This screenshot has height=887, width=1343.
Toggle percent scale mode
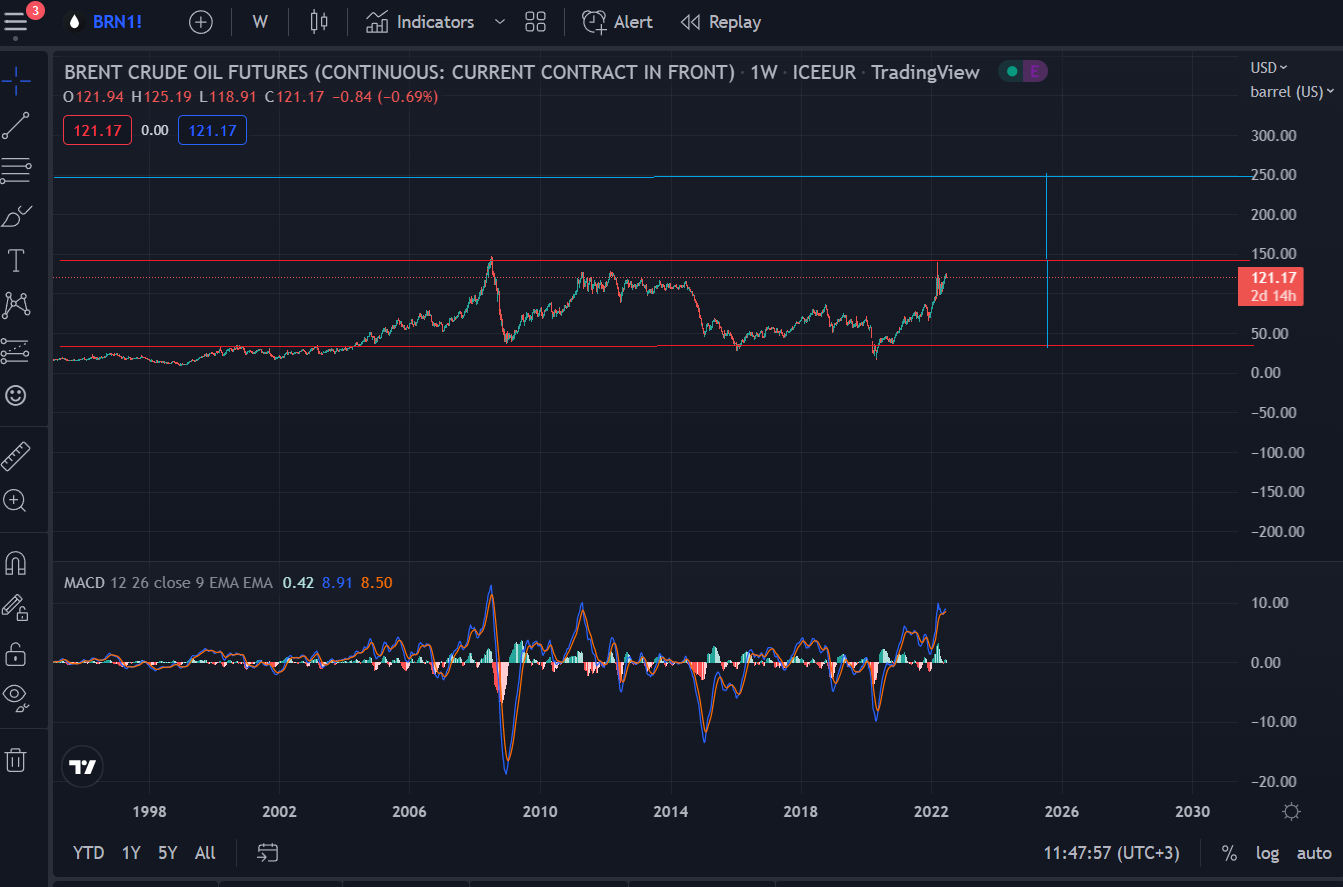tap(1229, 853)
